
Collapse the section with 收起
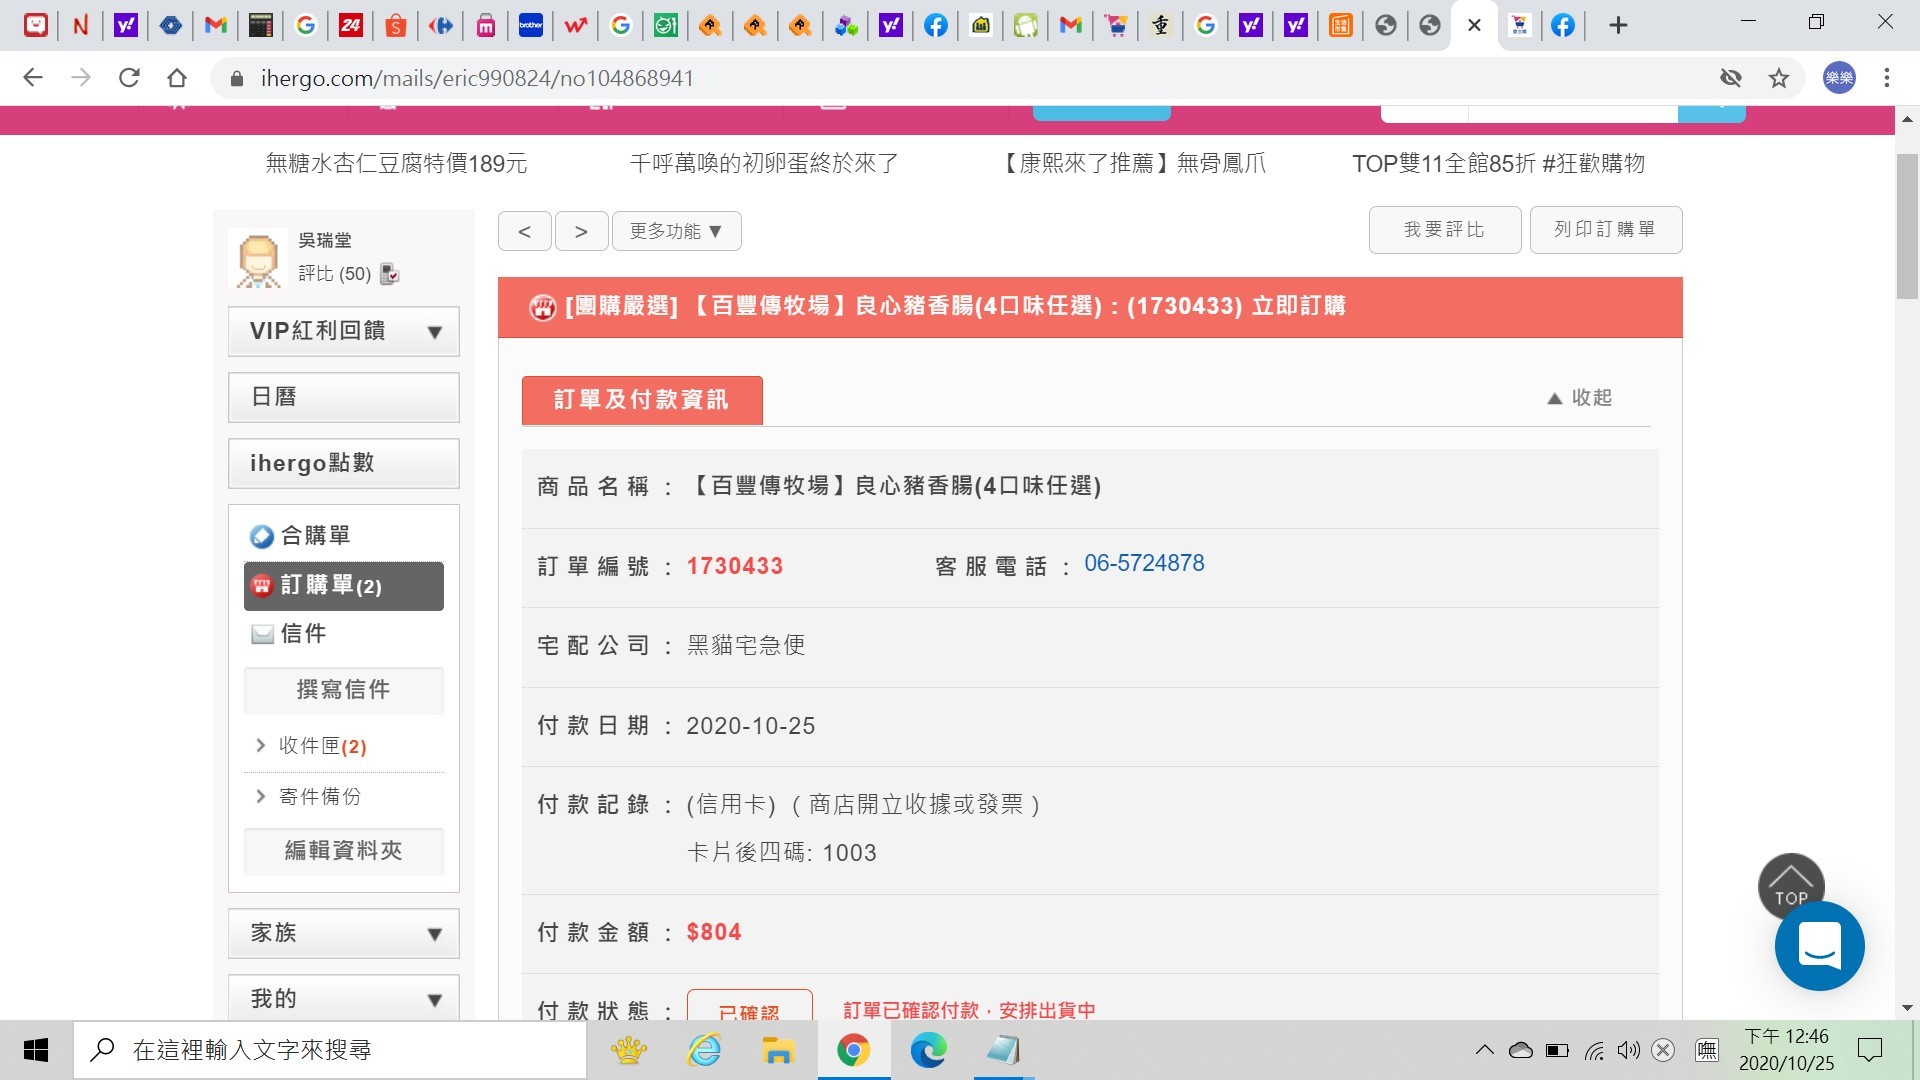1580,398
